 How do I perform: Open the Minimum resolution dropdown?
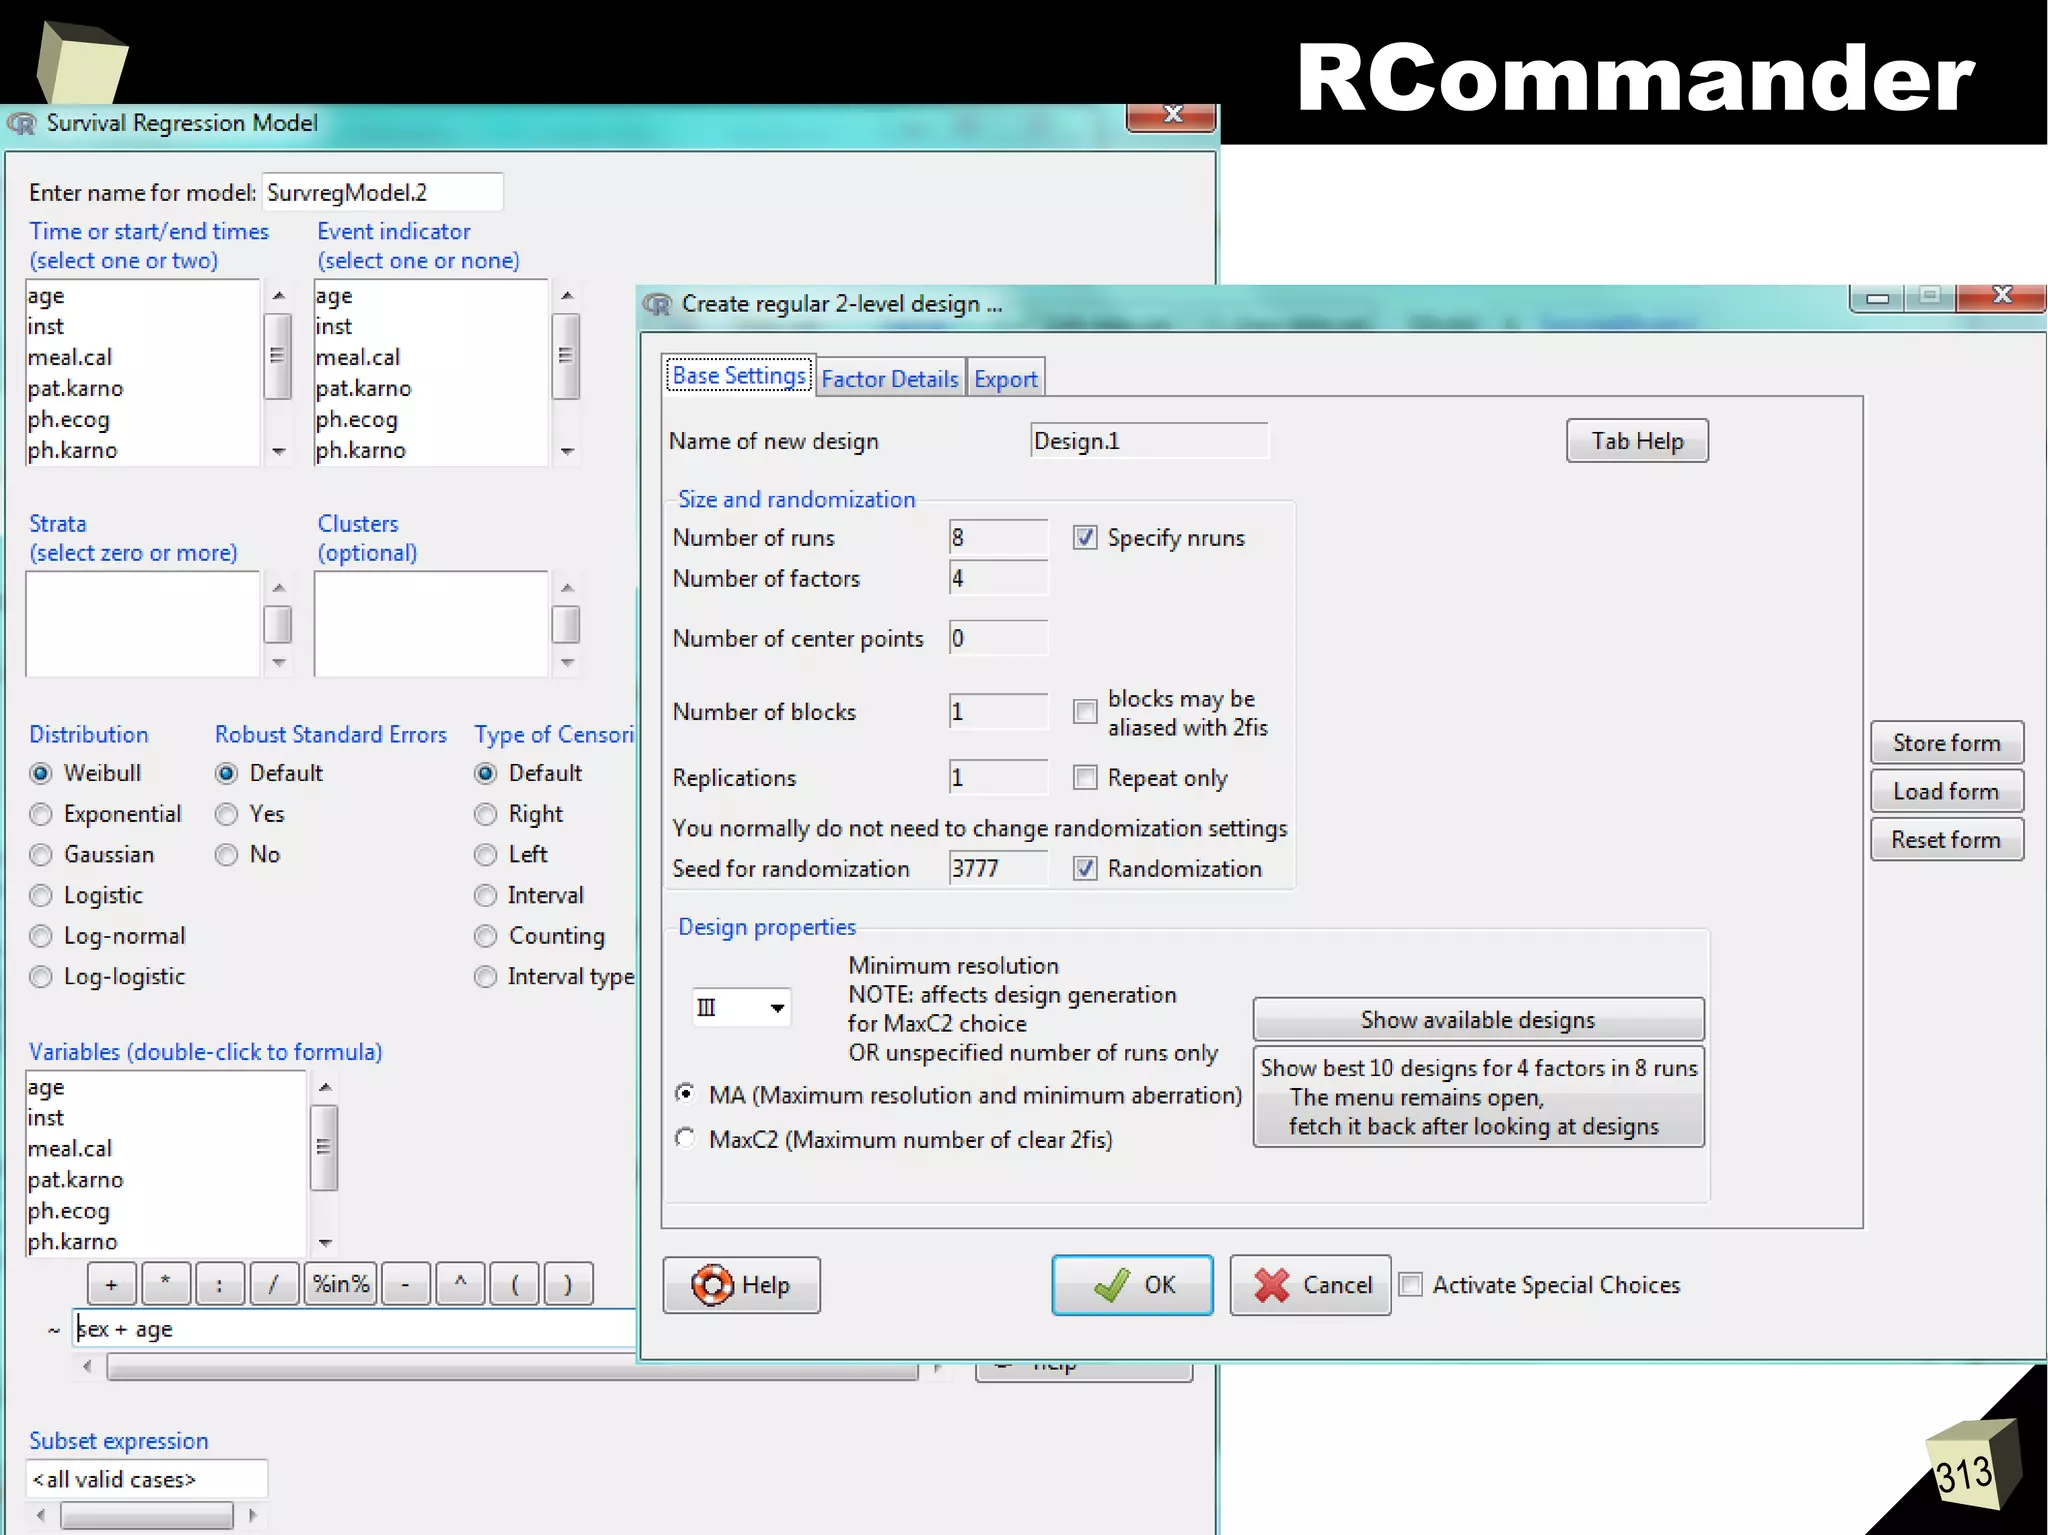[741, 1007]
